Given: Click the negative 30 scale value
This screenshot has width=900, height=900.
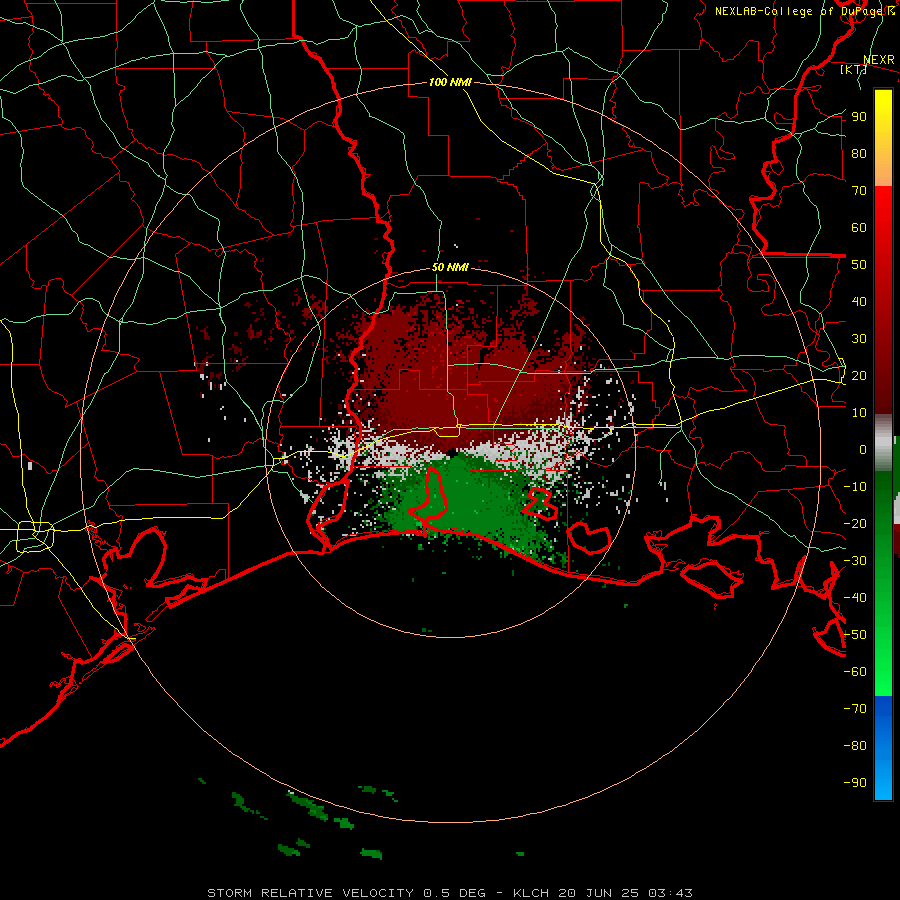Looking at the screenshot, I should pos(855,561).
